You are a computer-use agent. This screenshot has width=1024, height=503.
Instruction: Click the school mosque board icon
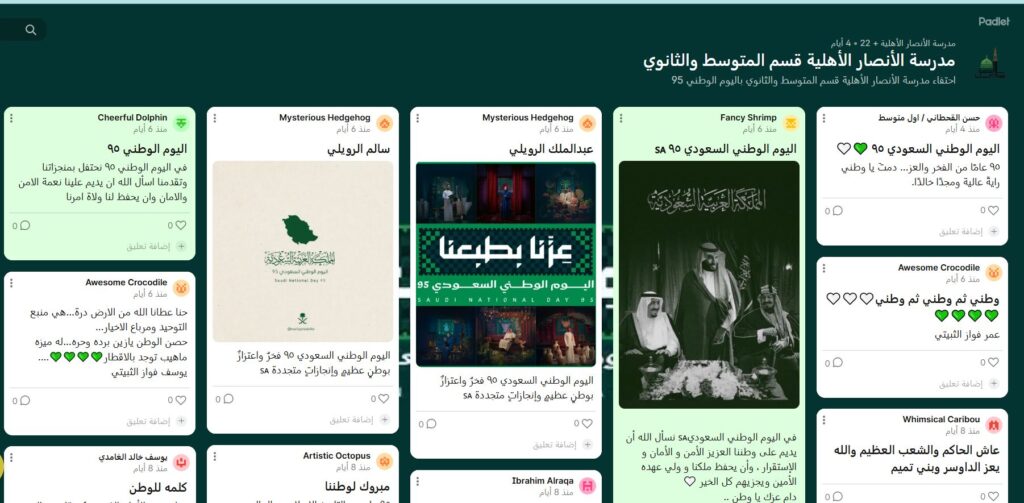pos(989,65)
